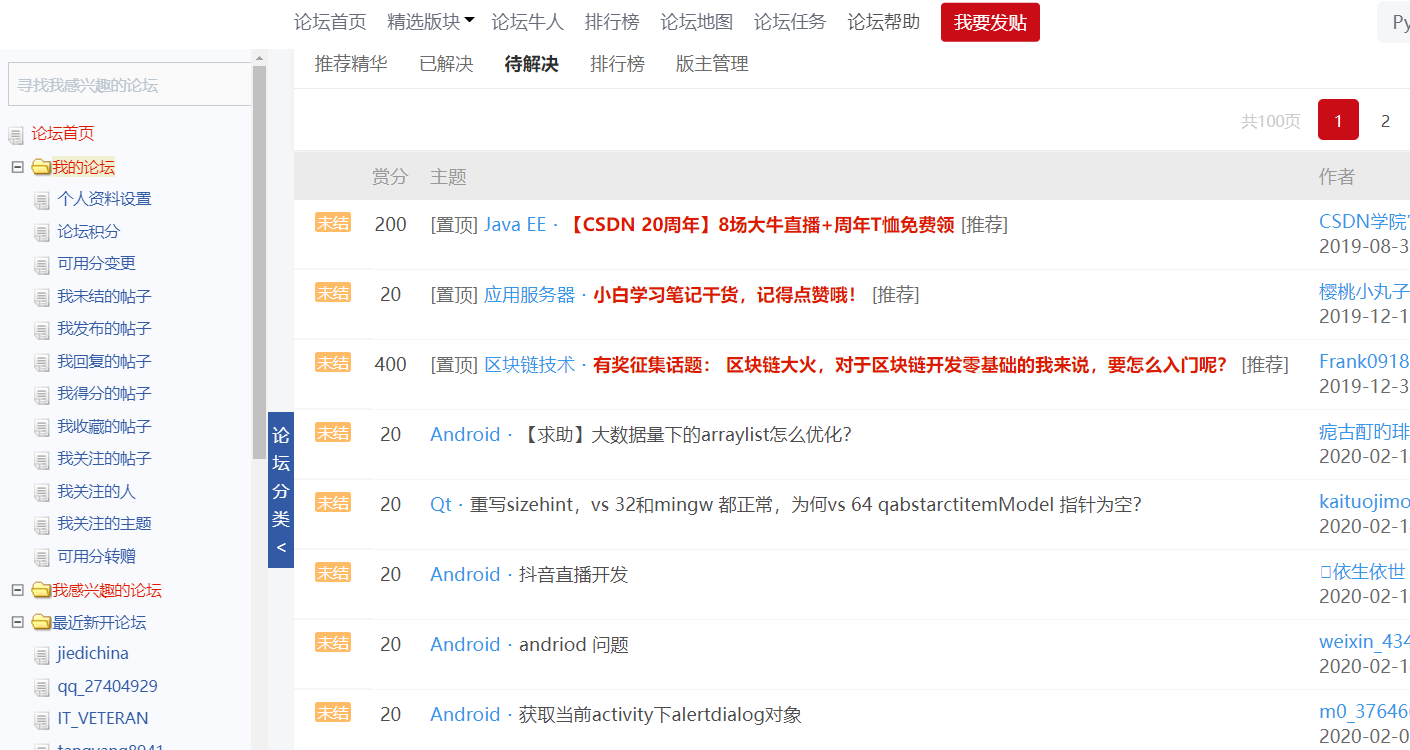The height and width of the screenshot is (750, 1410).
Task: Open the arraylist怎么优化 post
Action: coord(687,435)
